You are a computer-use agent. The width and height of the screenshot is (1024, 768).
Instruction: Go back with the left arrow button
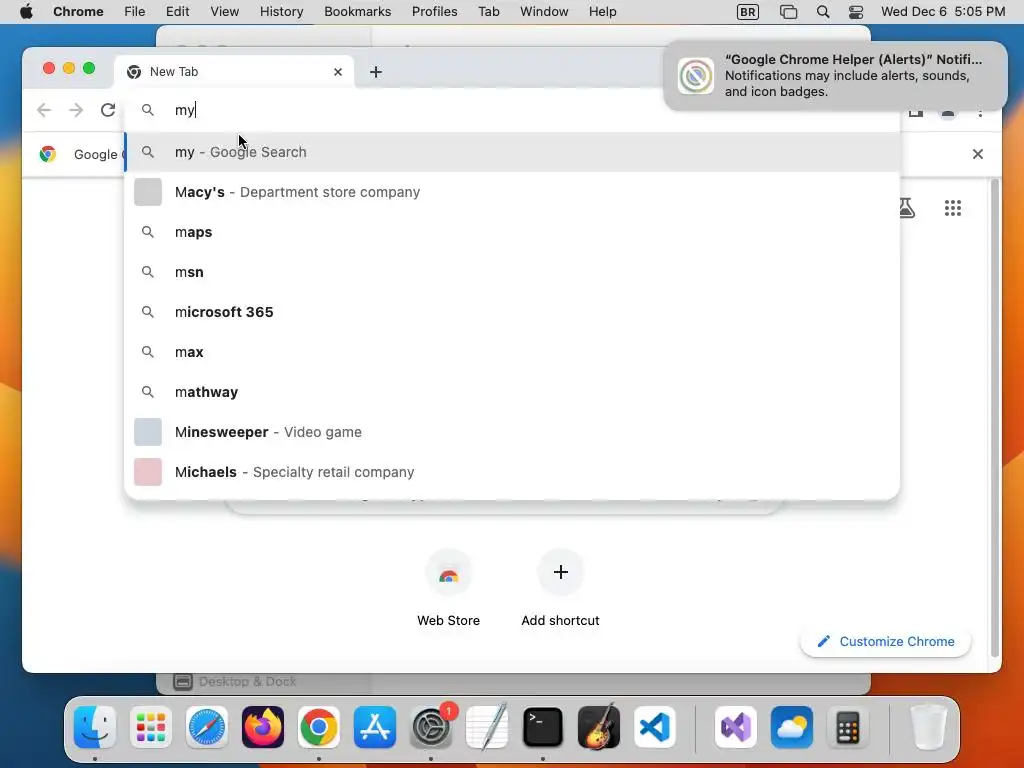point(44,110)
